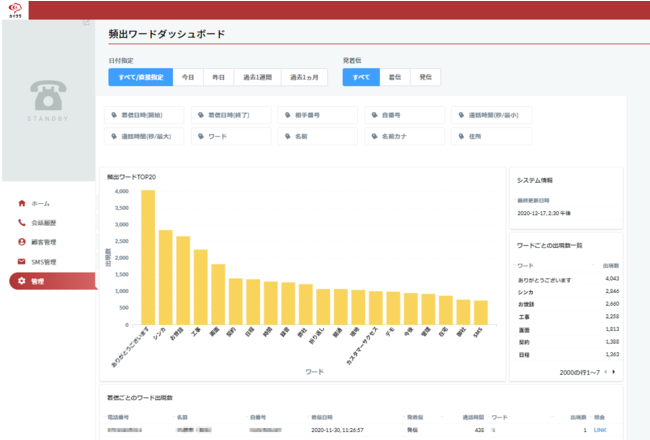Click the home icon in the sidebar
Viewport: 650px width, 440px height.
tap(22, 203)
